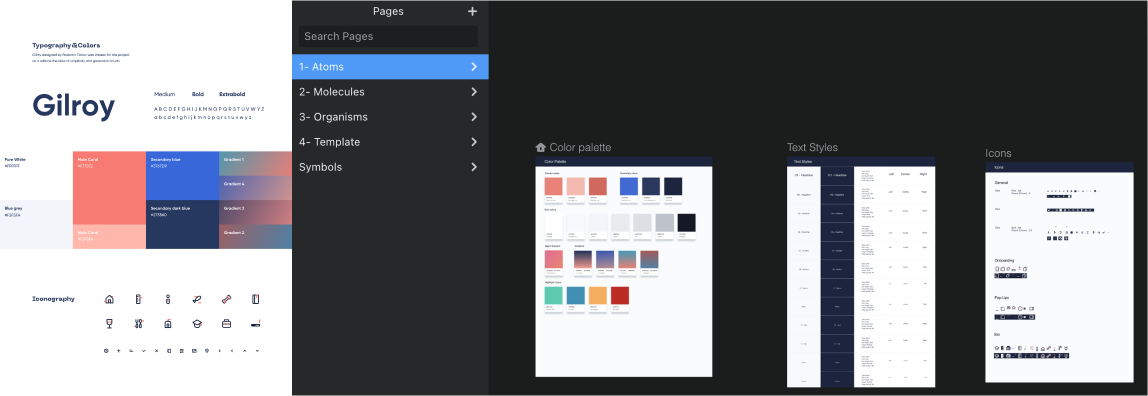Viewport: 1148px width, 396px height.
Task: Expand the 4- Template page chevron
Action: 474,142
